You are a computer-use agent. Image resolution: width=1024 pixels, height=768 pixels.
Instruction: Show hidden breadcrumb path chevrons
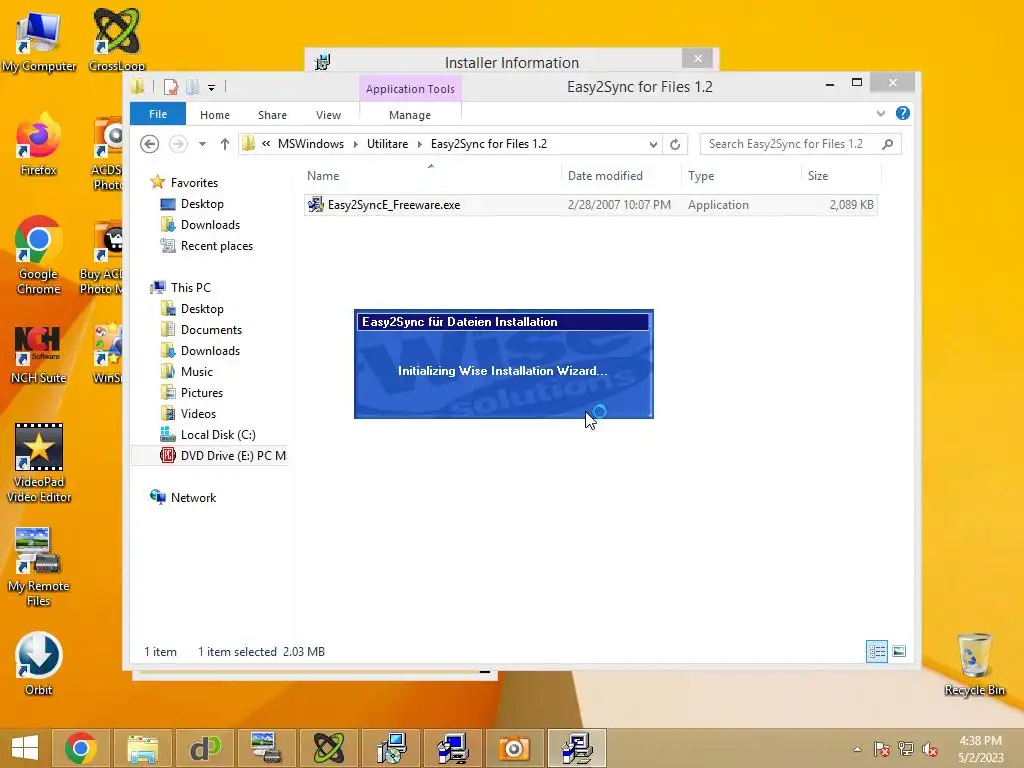(266, 144)
